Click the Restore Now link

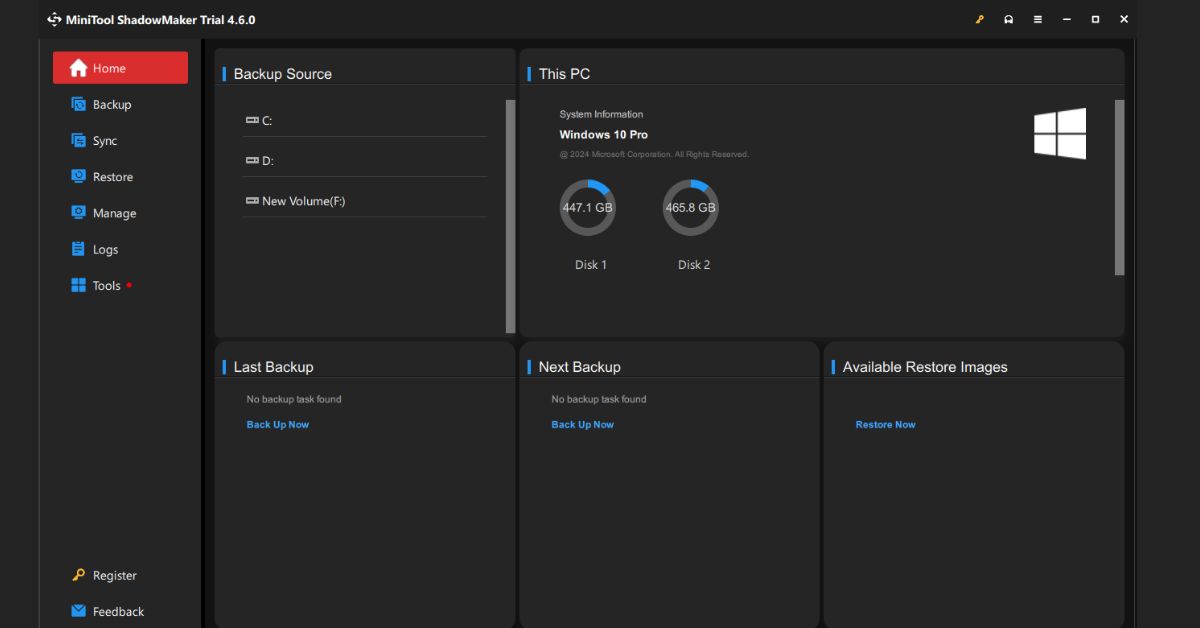click(885, 425)
